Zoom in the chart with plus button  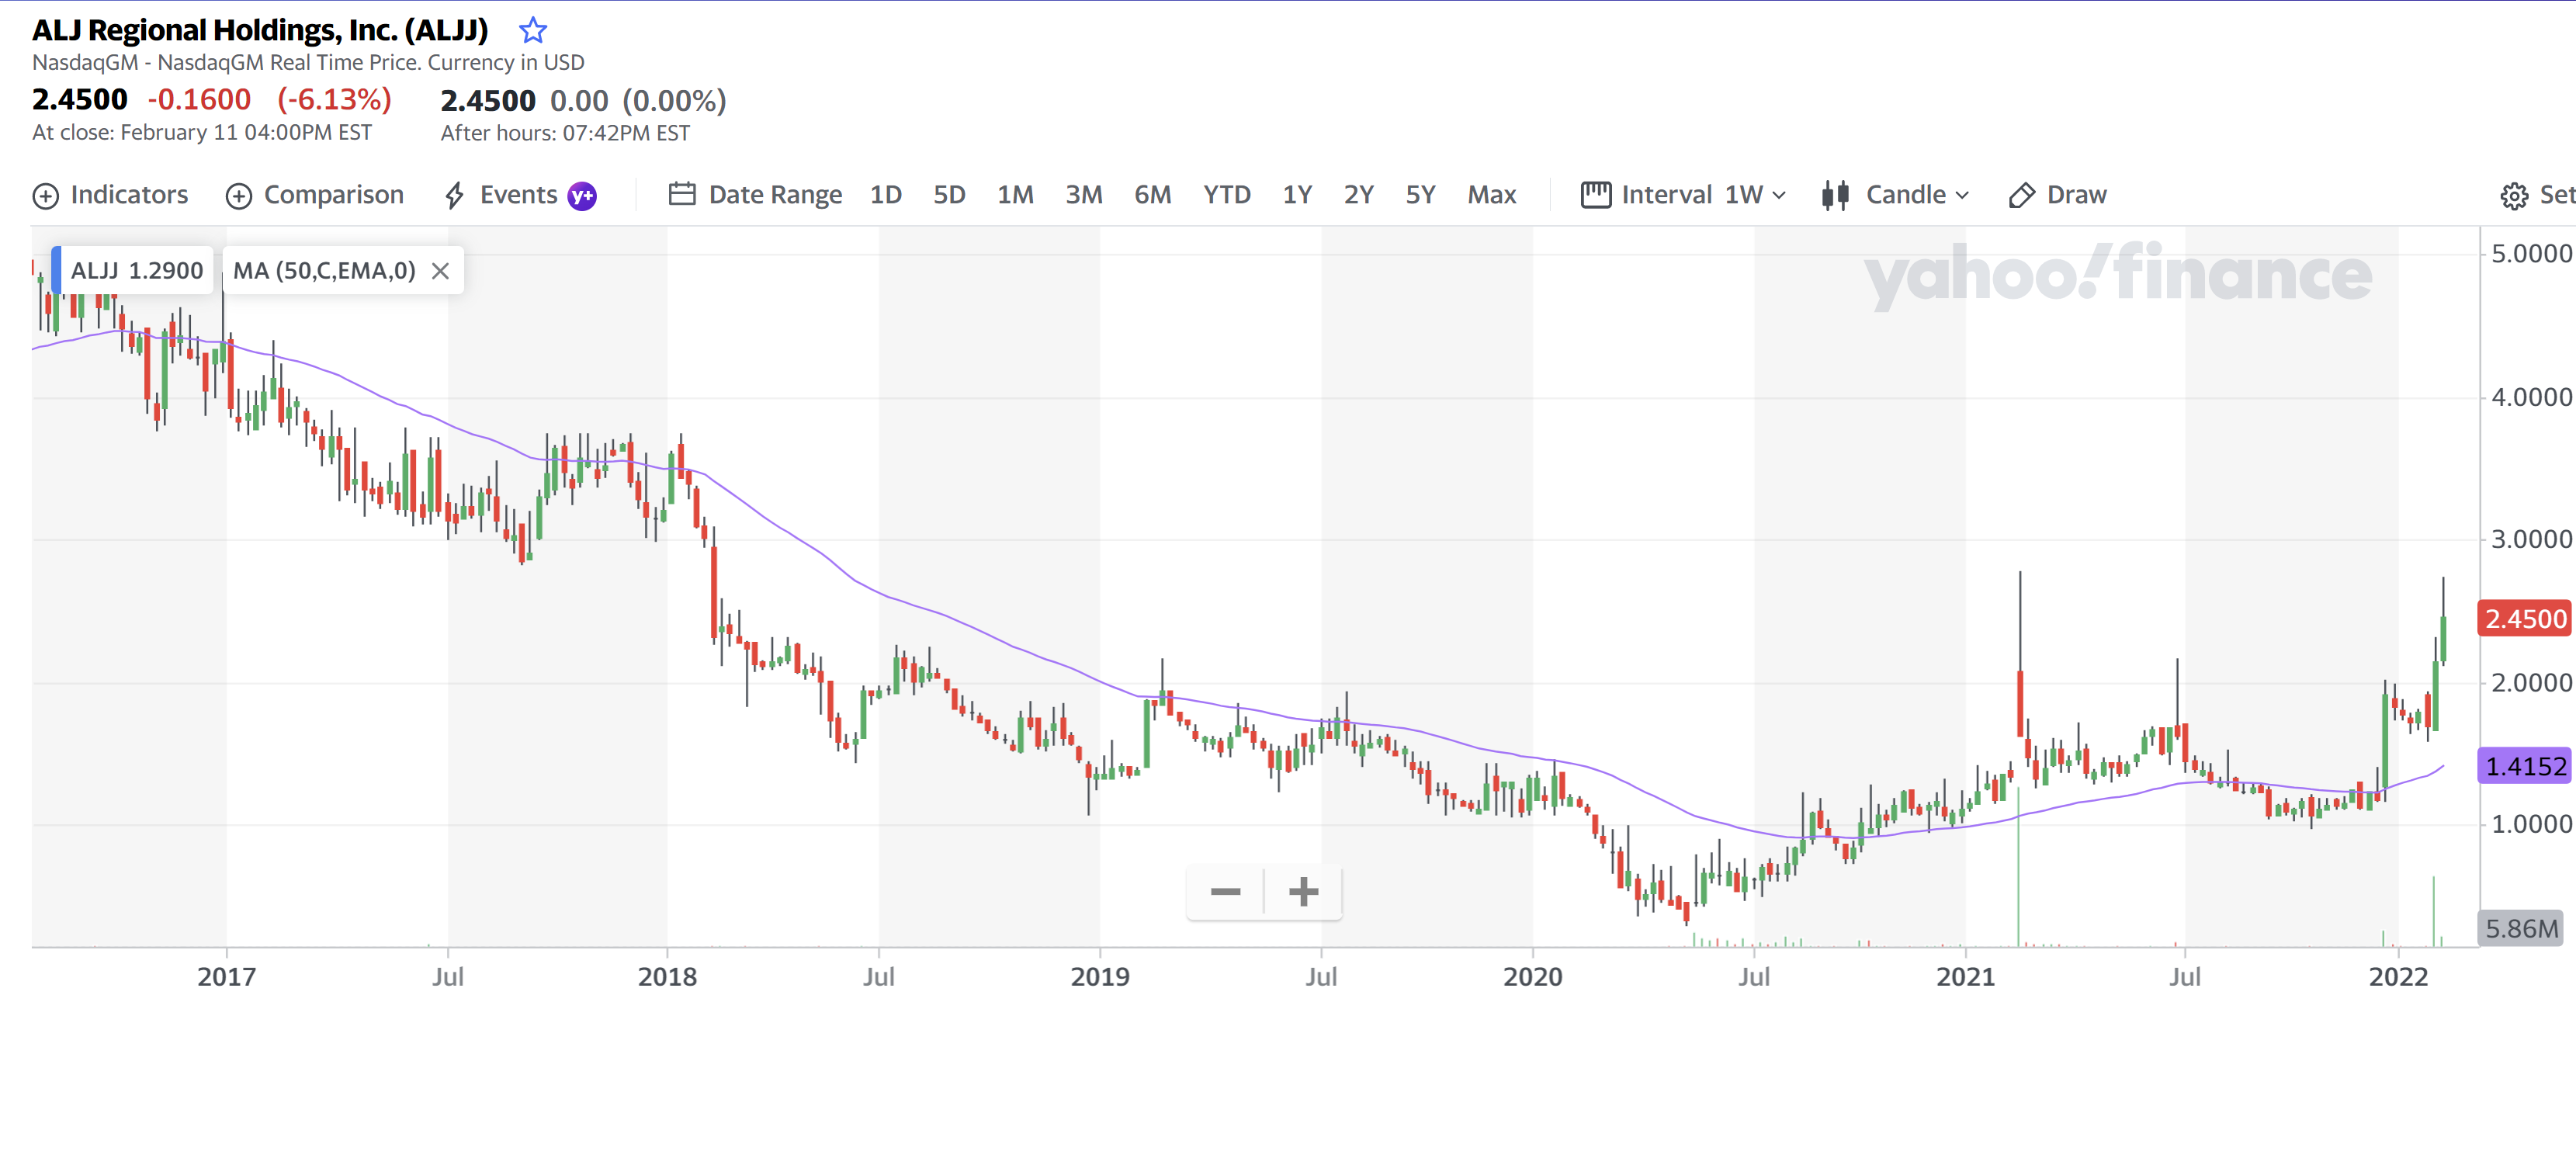(x=1303, y=891)
